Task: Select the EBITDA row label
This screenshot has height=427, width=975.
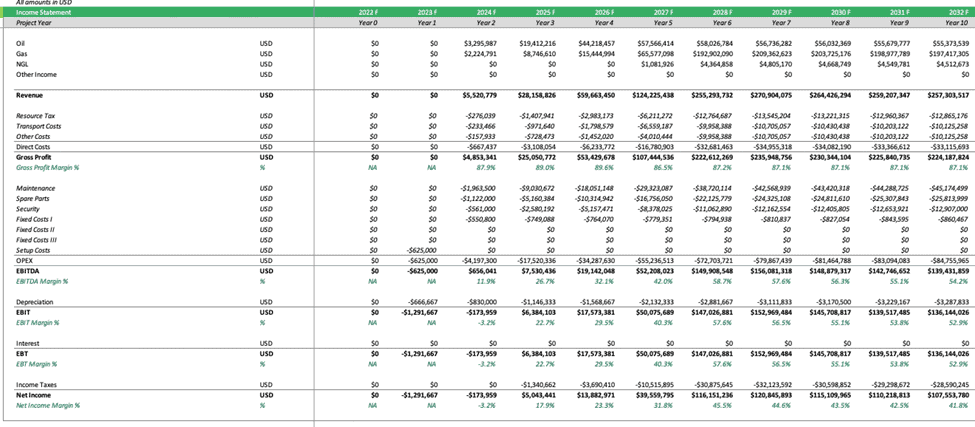Action: coord(27,271)
